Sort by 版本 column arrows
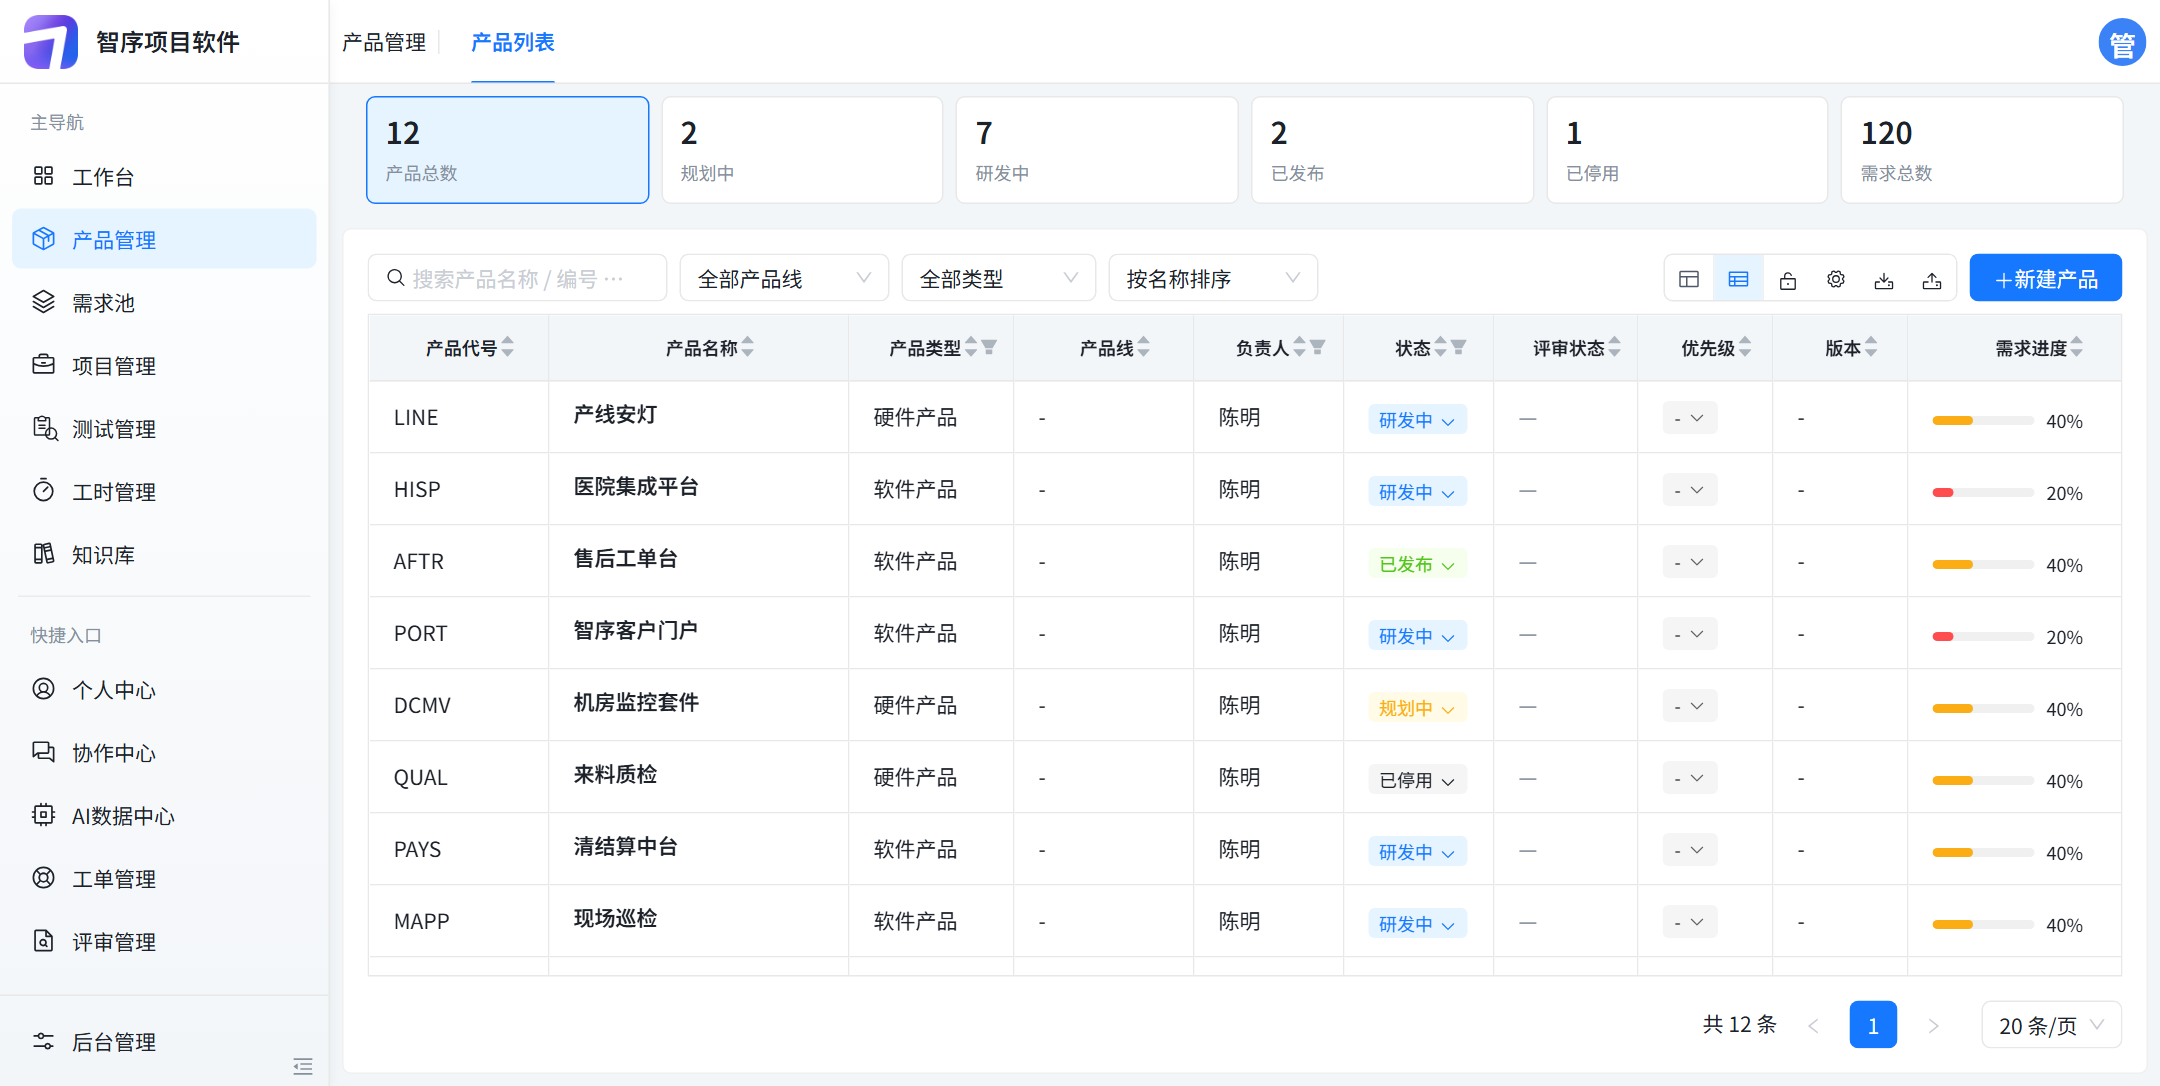Screen dimensions: 2160x1086 point(1871,347)
